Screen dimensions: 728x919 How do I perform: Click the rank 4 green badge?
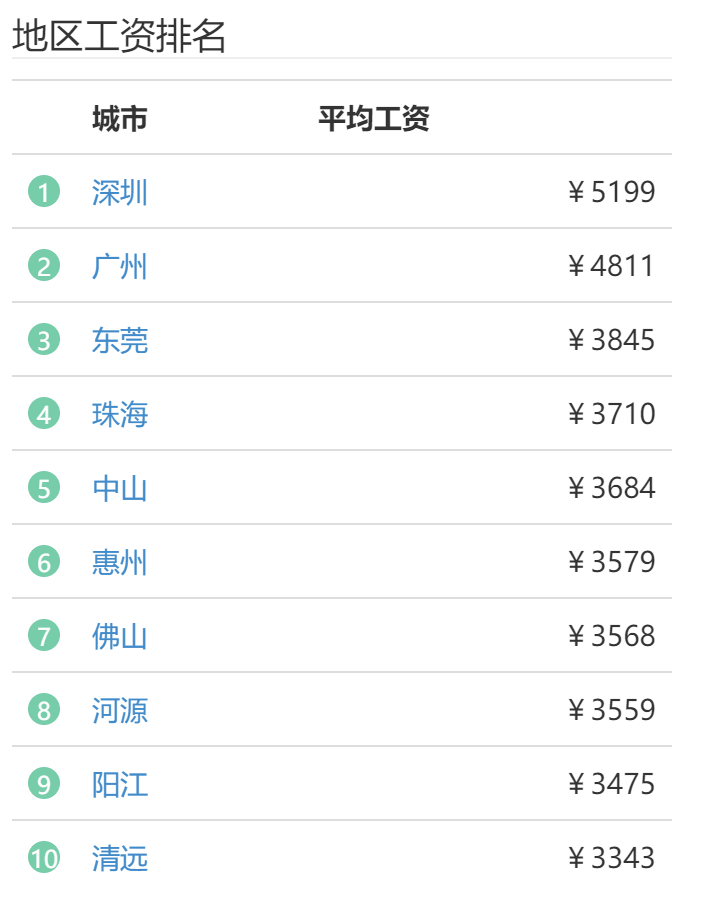click(44, 414)
